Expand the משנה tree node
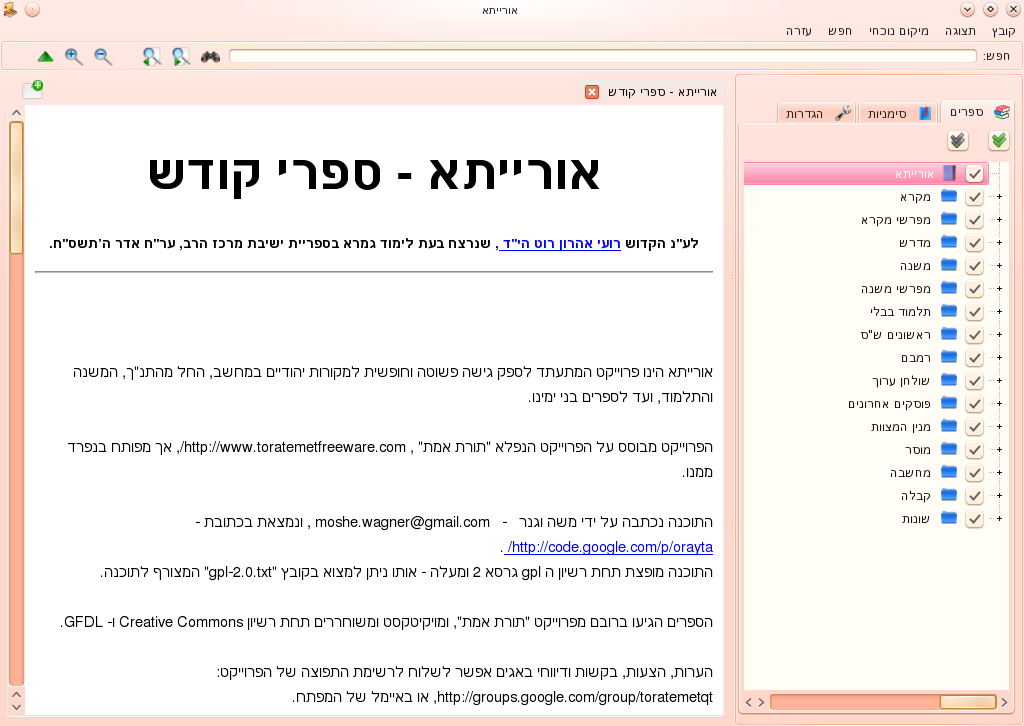 [999, 266]
